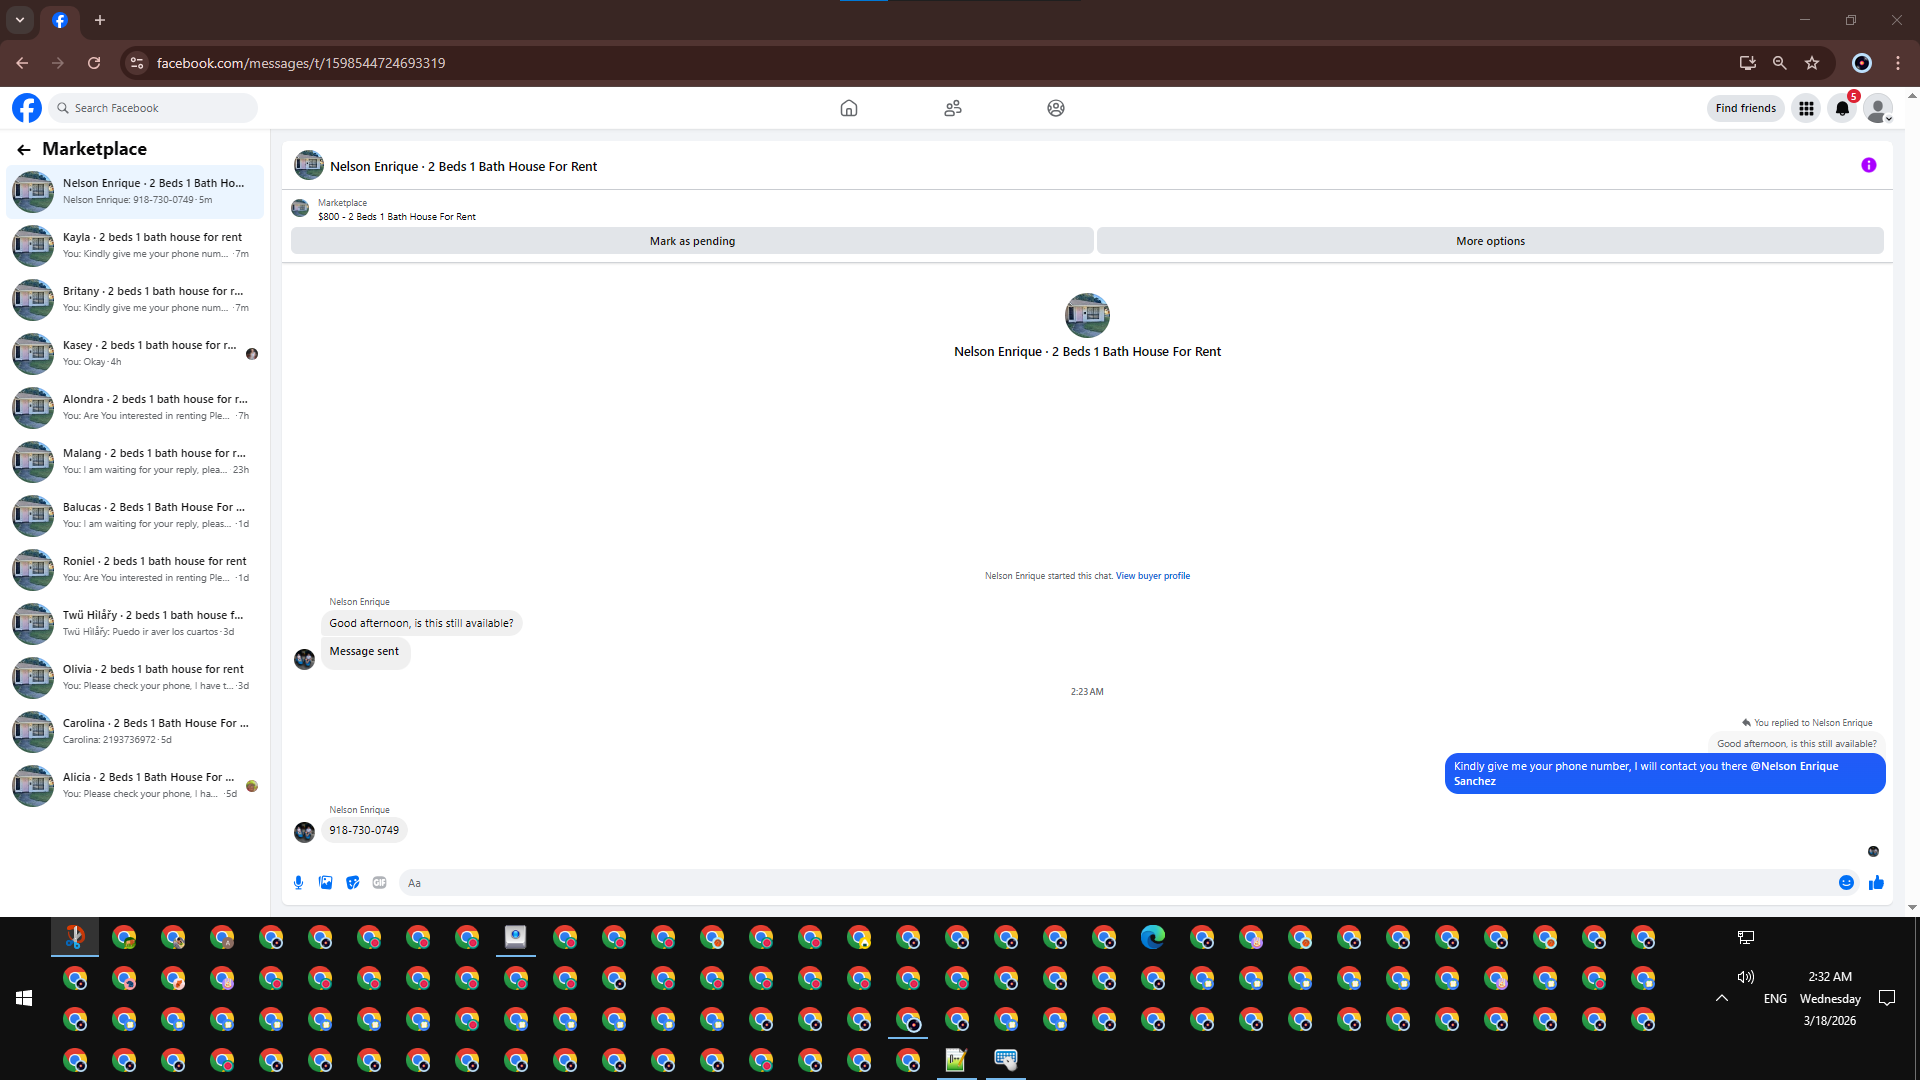Screen dimensions: 1920x1080
Task: Open the account profile avatar menu
Action: tap(1878, 108)
